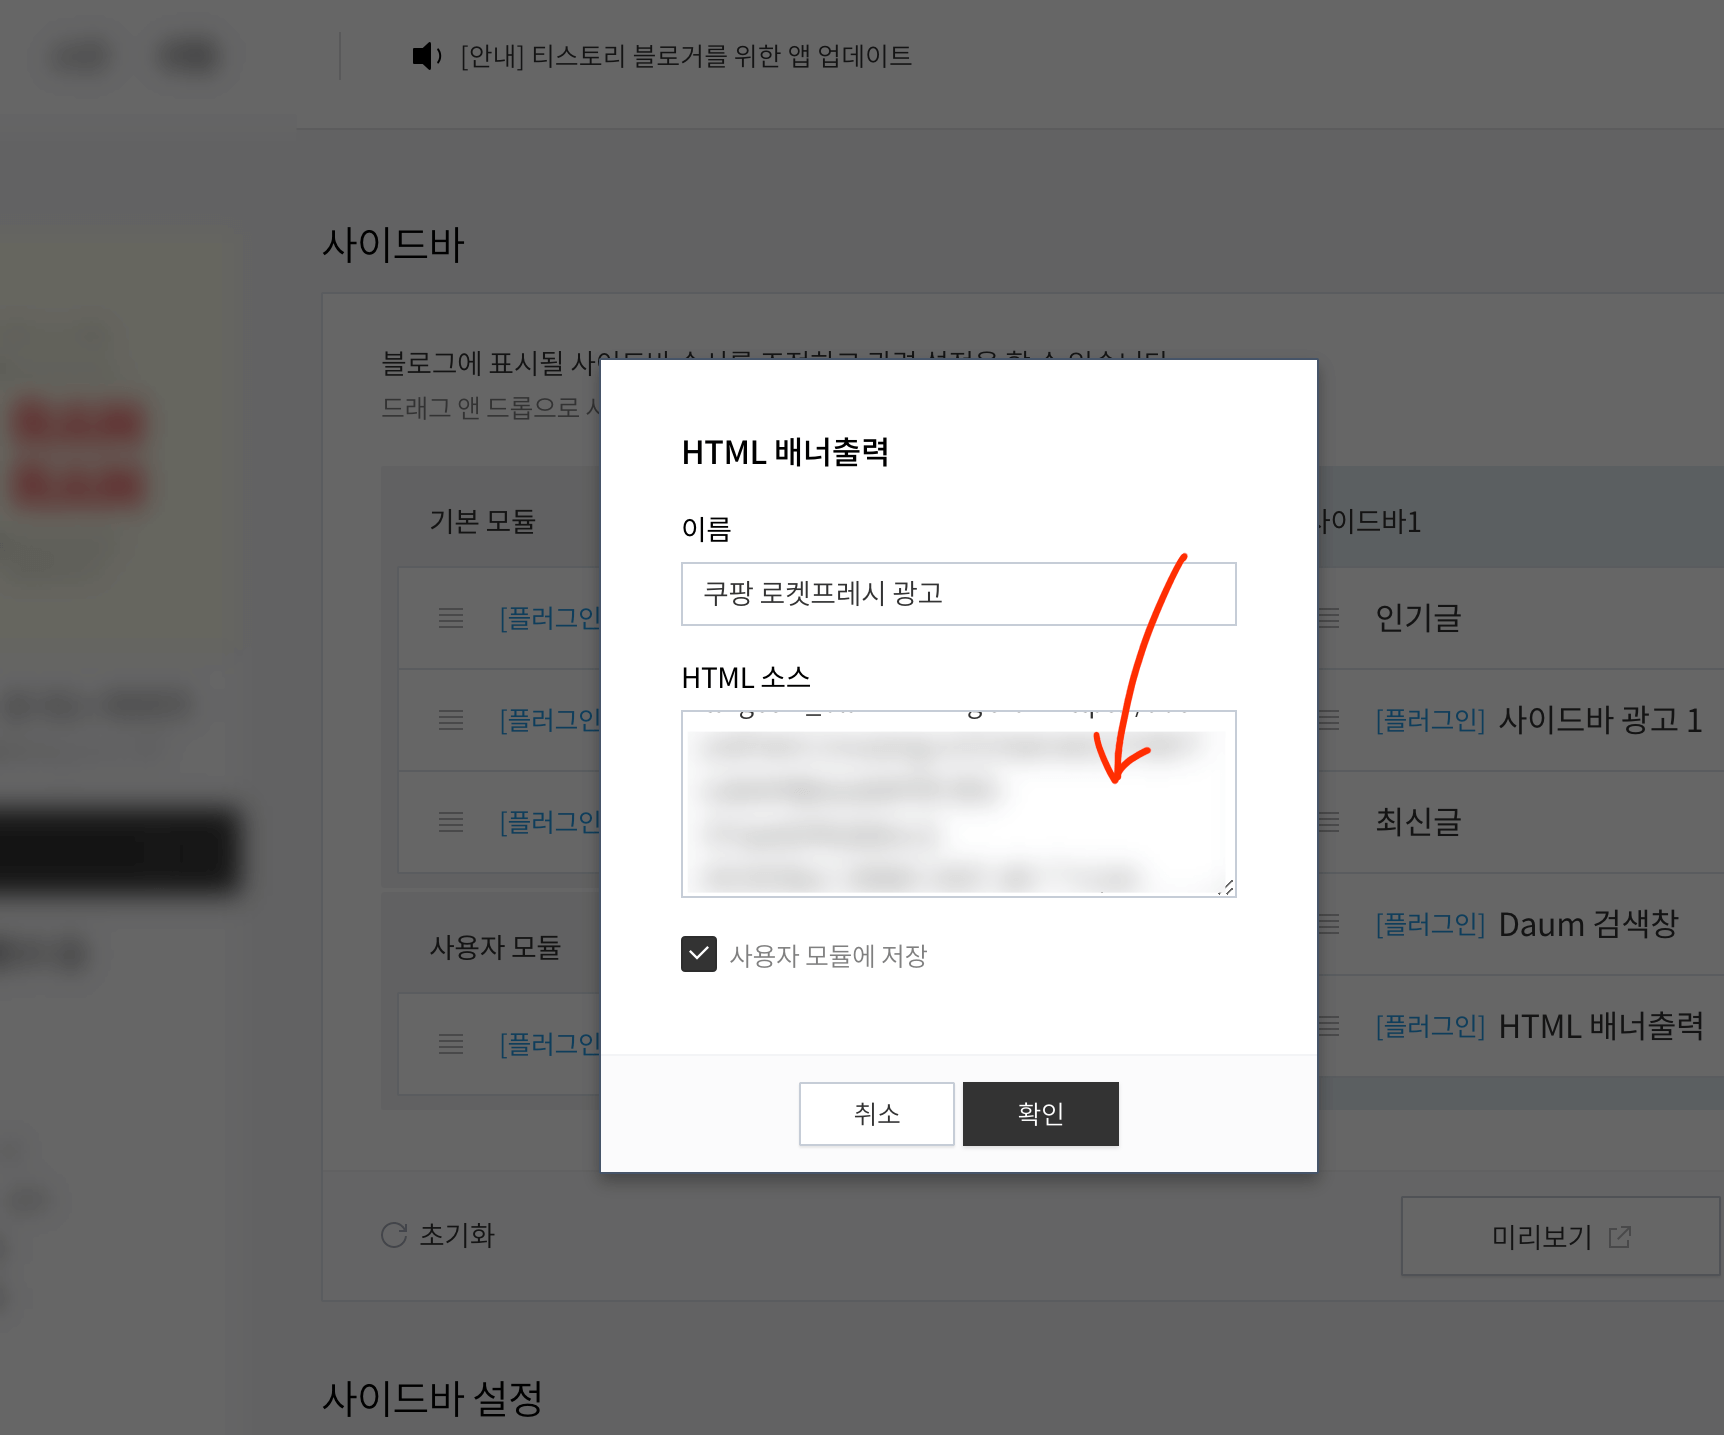Click the 사이드바1 column header
This screenshot has height=1435, width=1724.
click(x=1368, y=521)
